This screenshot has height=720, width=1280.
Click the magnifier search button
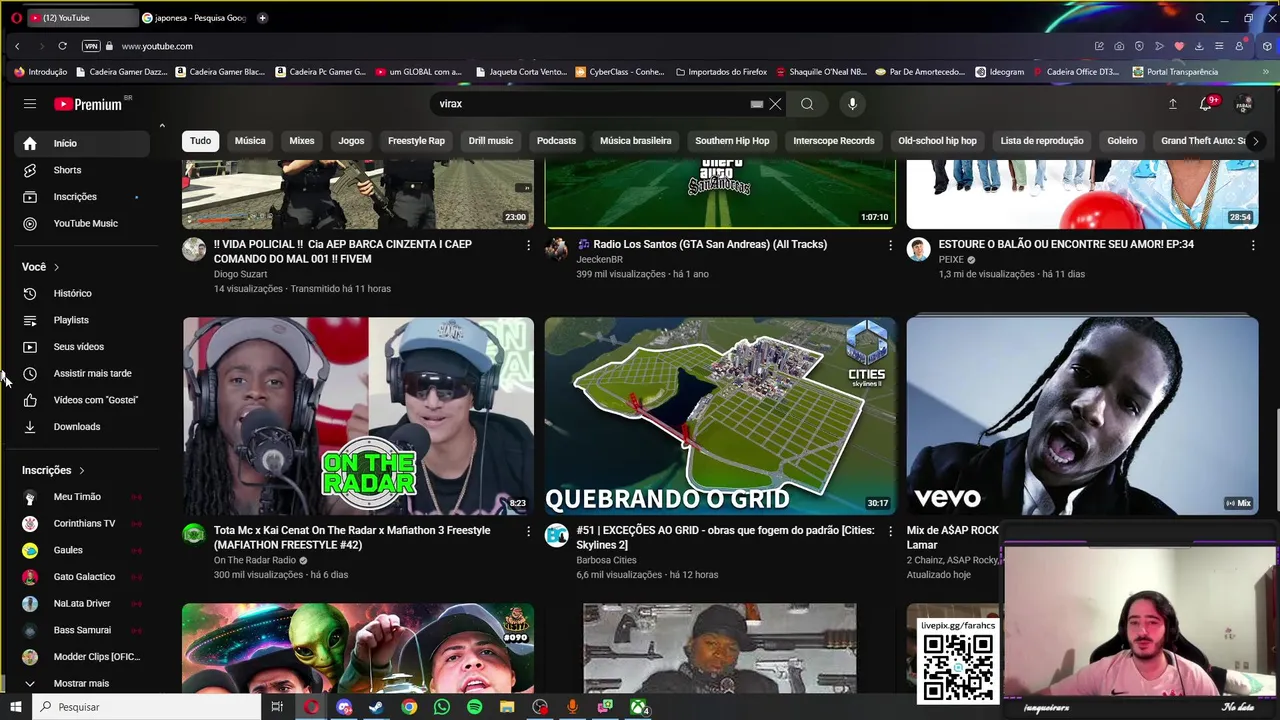807,104
